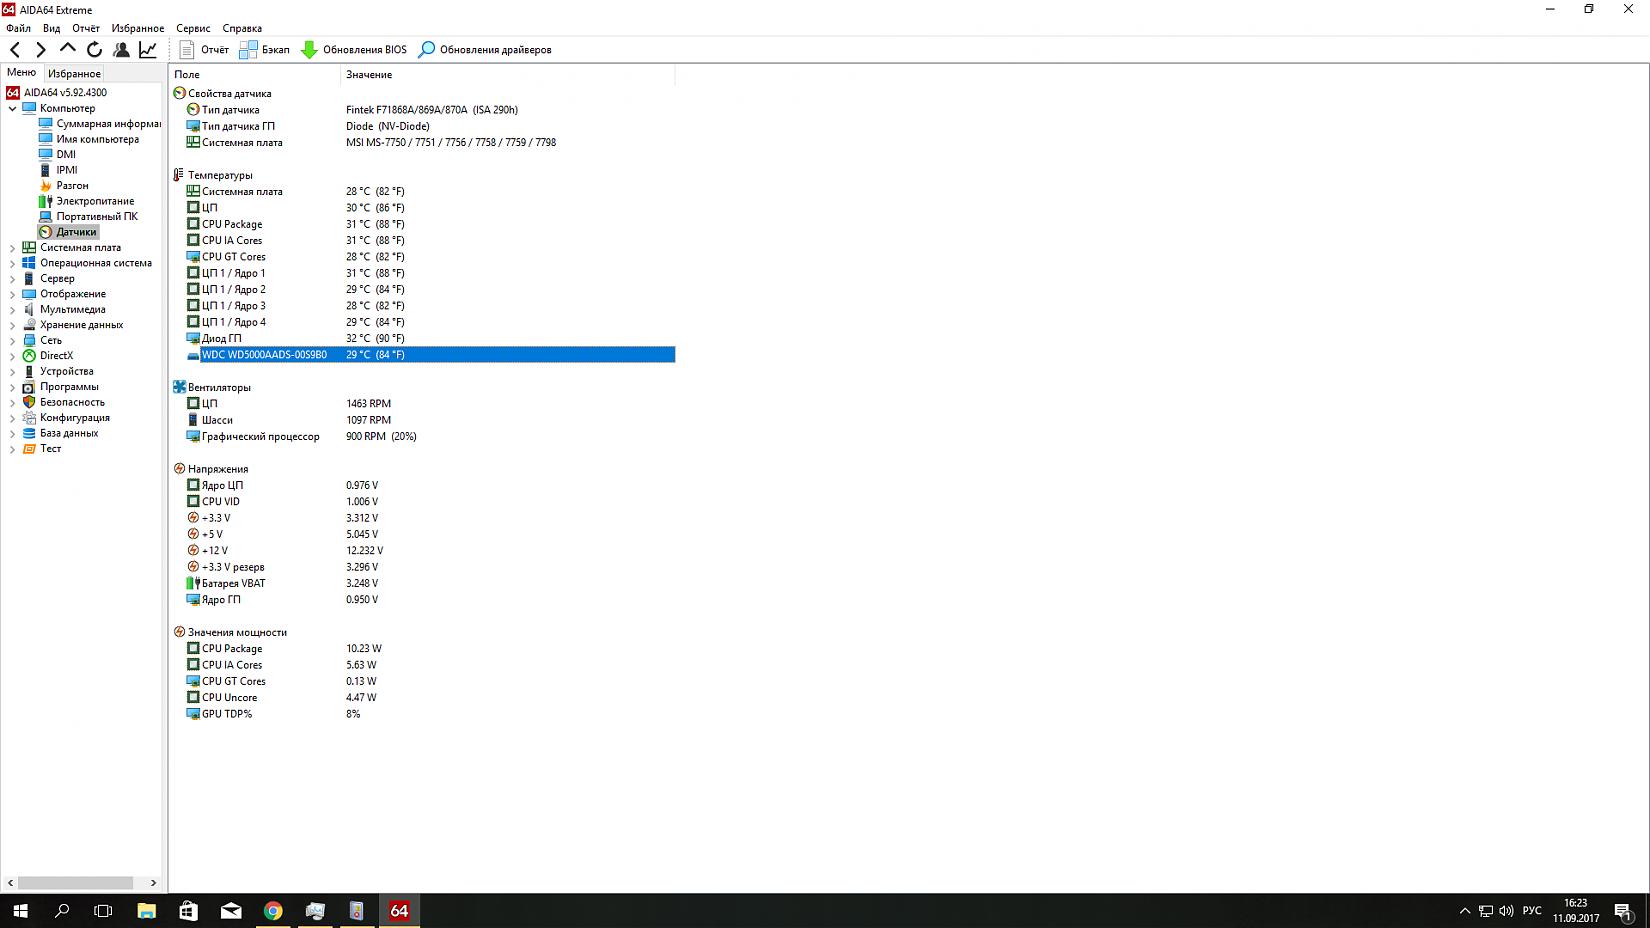
Task: Open Google Chrome from the taskbar
Action: 273,911
